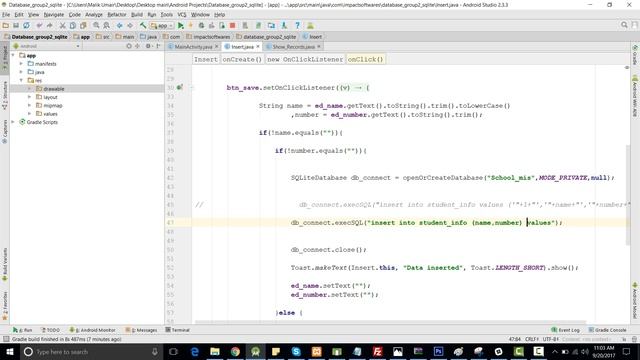Click the onCreate() structure breadcrumb
This screenshot has width=640, height=360.
click(x=242, y=59)
